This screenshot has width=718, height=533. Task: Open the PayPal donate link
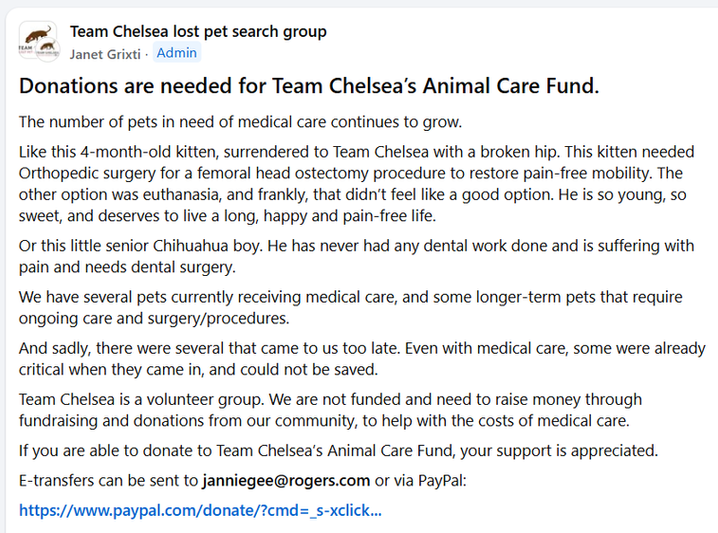point(200,509)
